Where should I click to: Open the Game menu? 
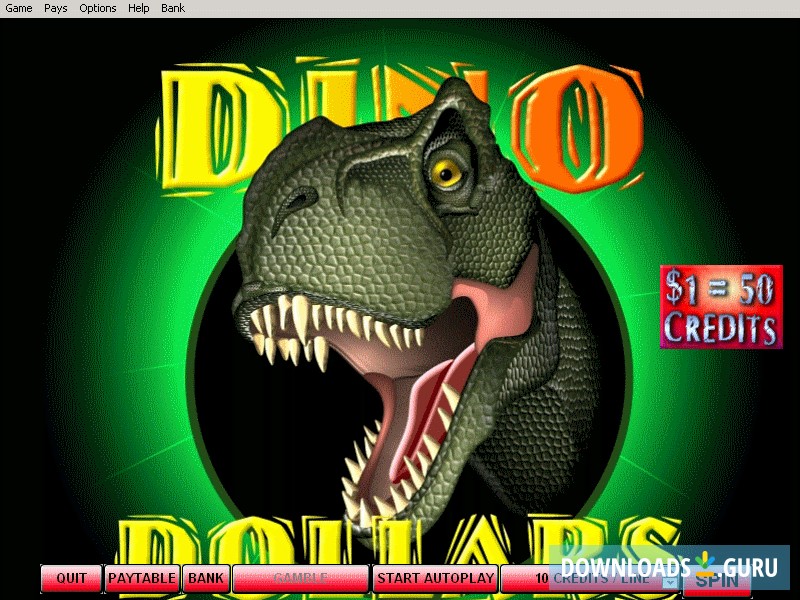pos(19,8)
